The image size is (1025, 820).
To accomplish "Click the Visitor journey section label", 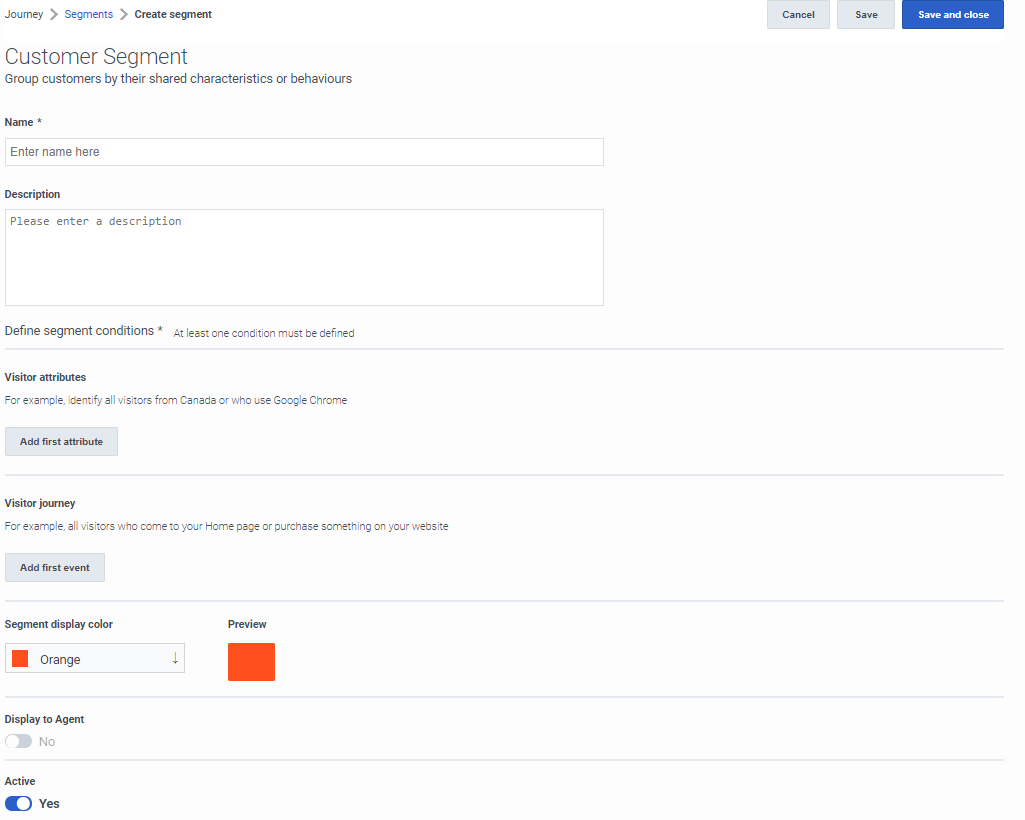I will pos(40,504).
